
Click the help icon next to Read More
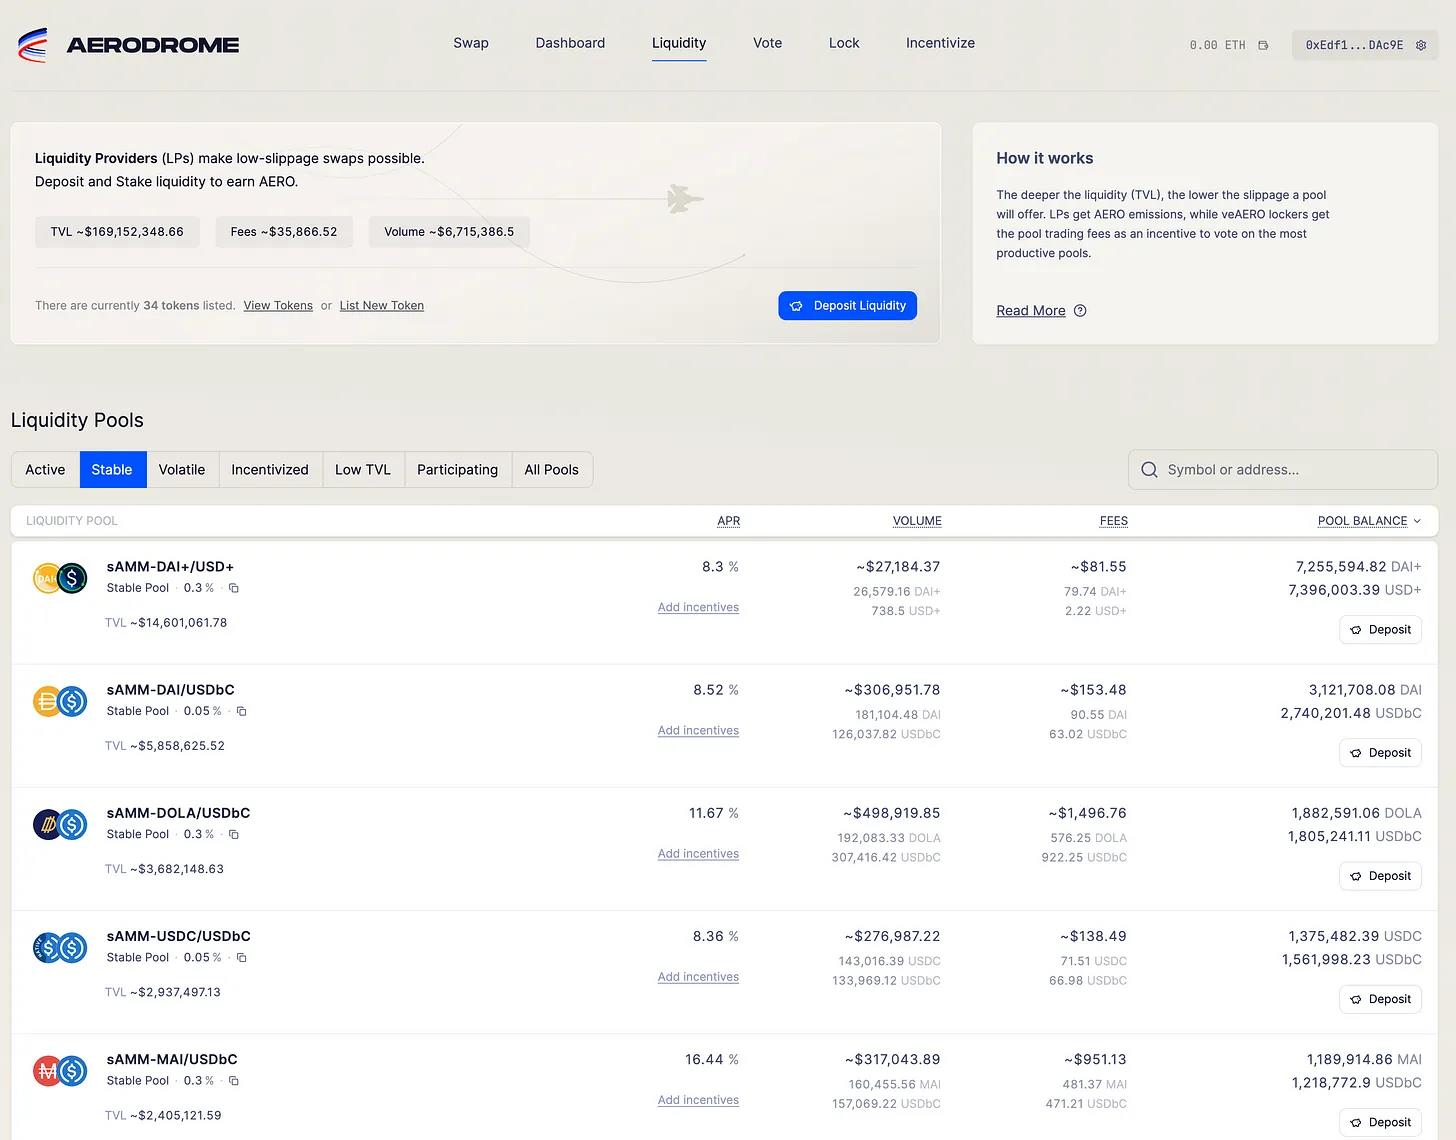pyautogui.click(x=1080, y=311)
